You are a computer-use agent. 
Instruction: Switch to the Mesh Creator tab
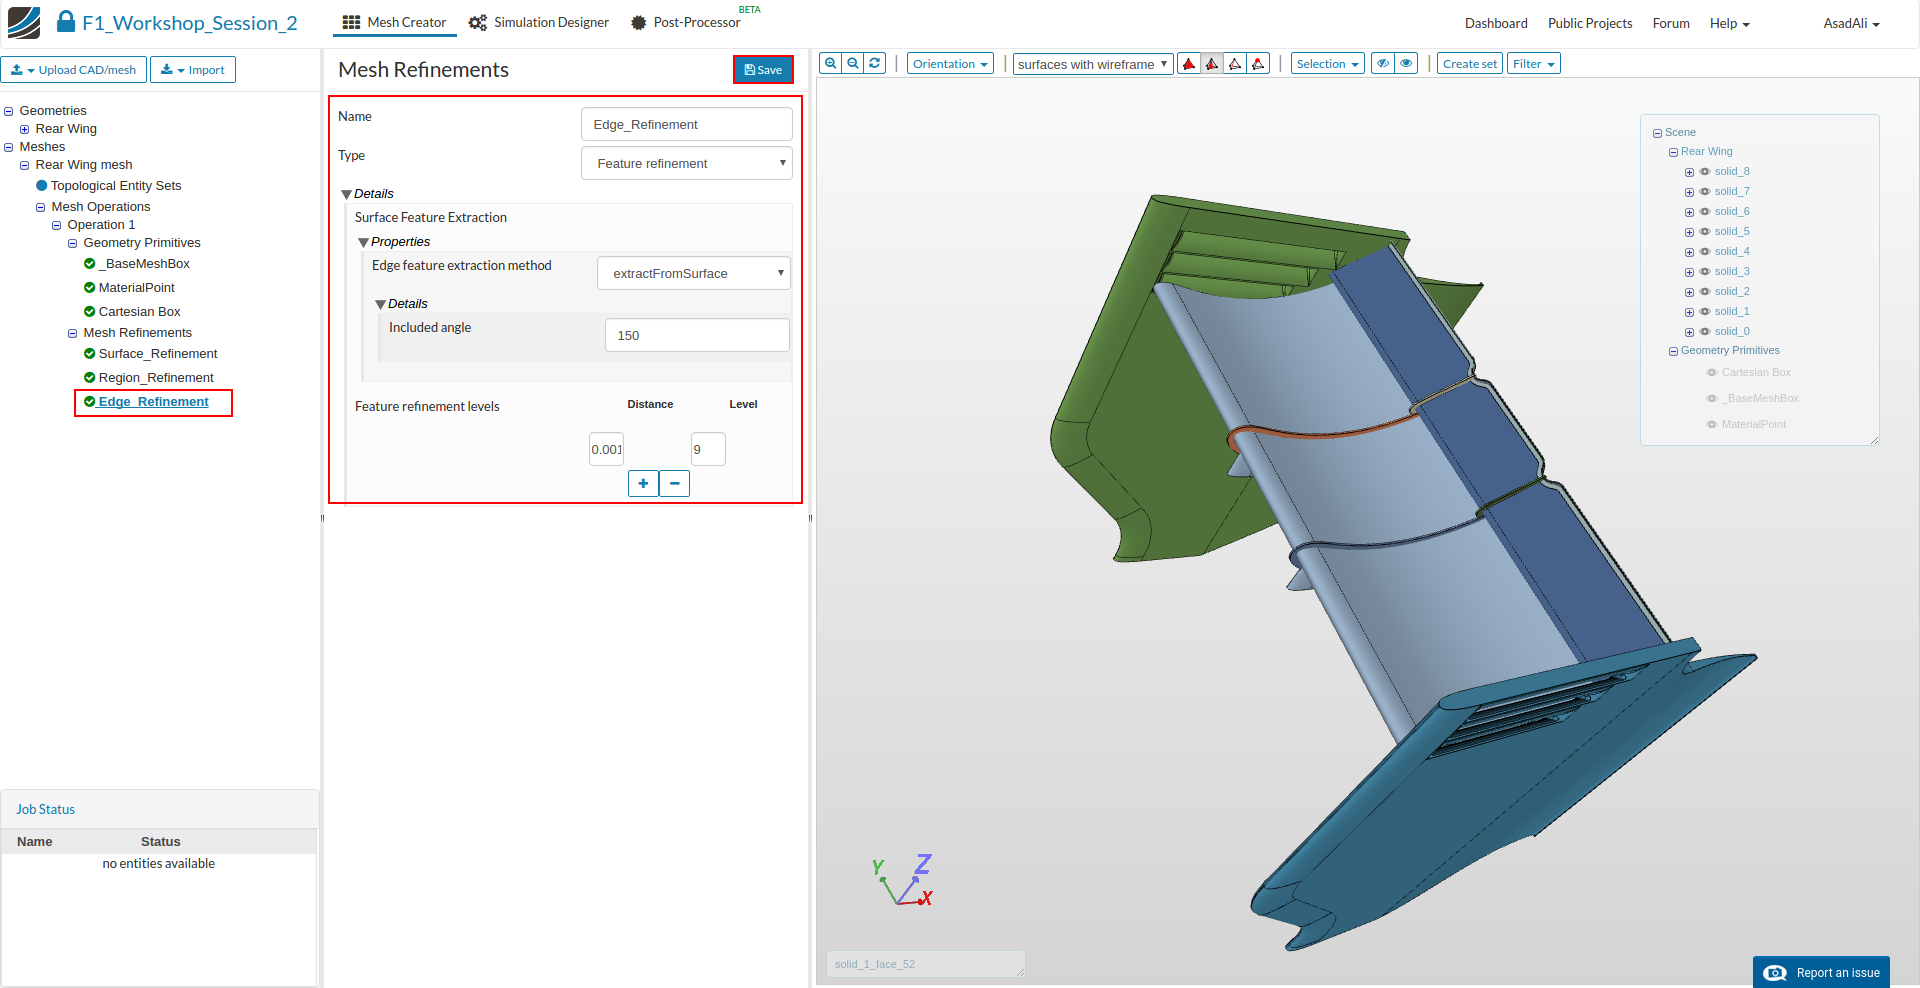point(395,22)
